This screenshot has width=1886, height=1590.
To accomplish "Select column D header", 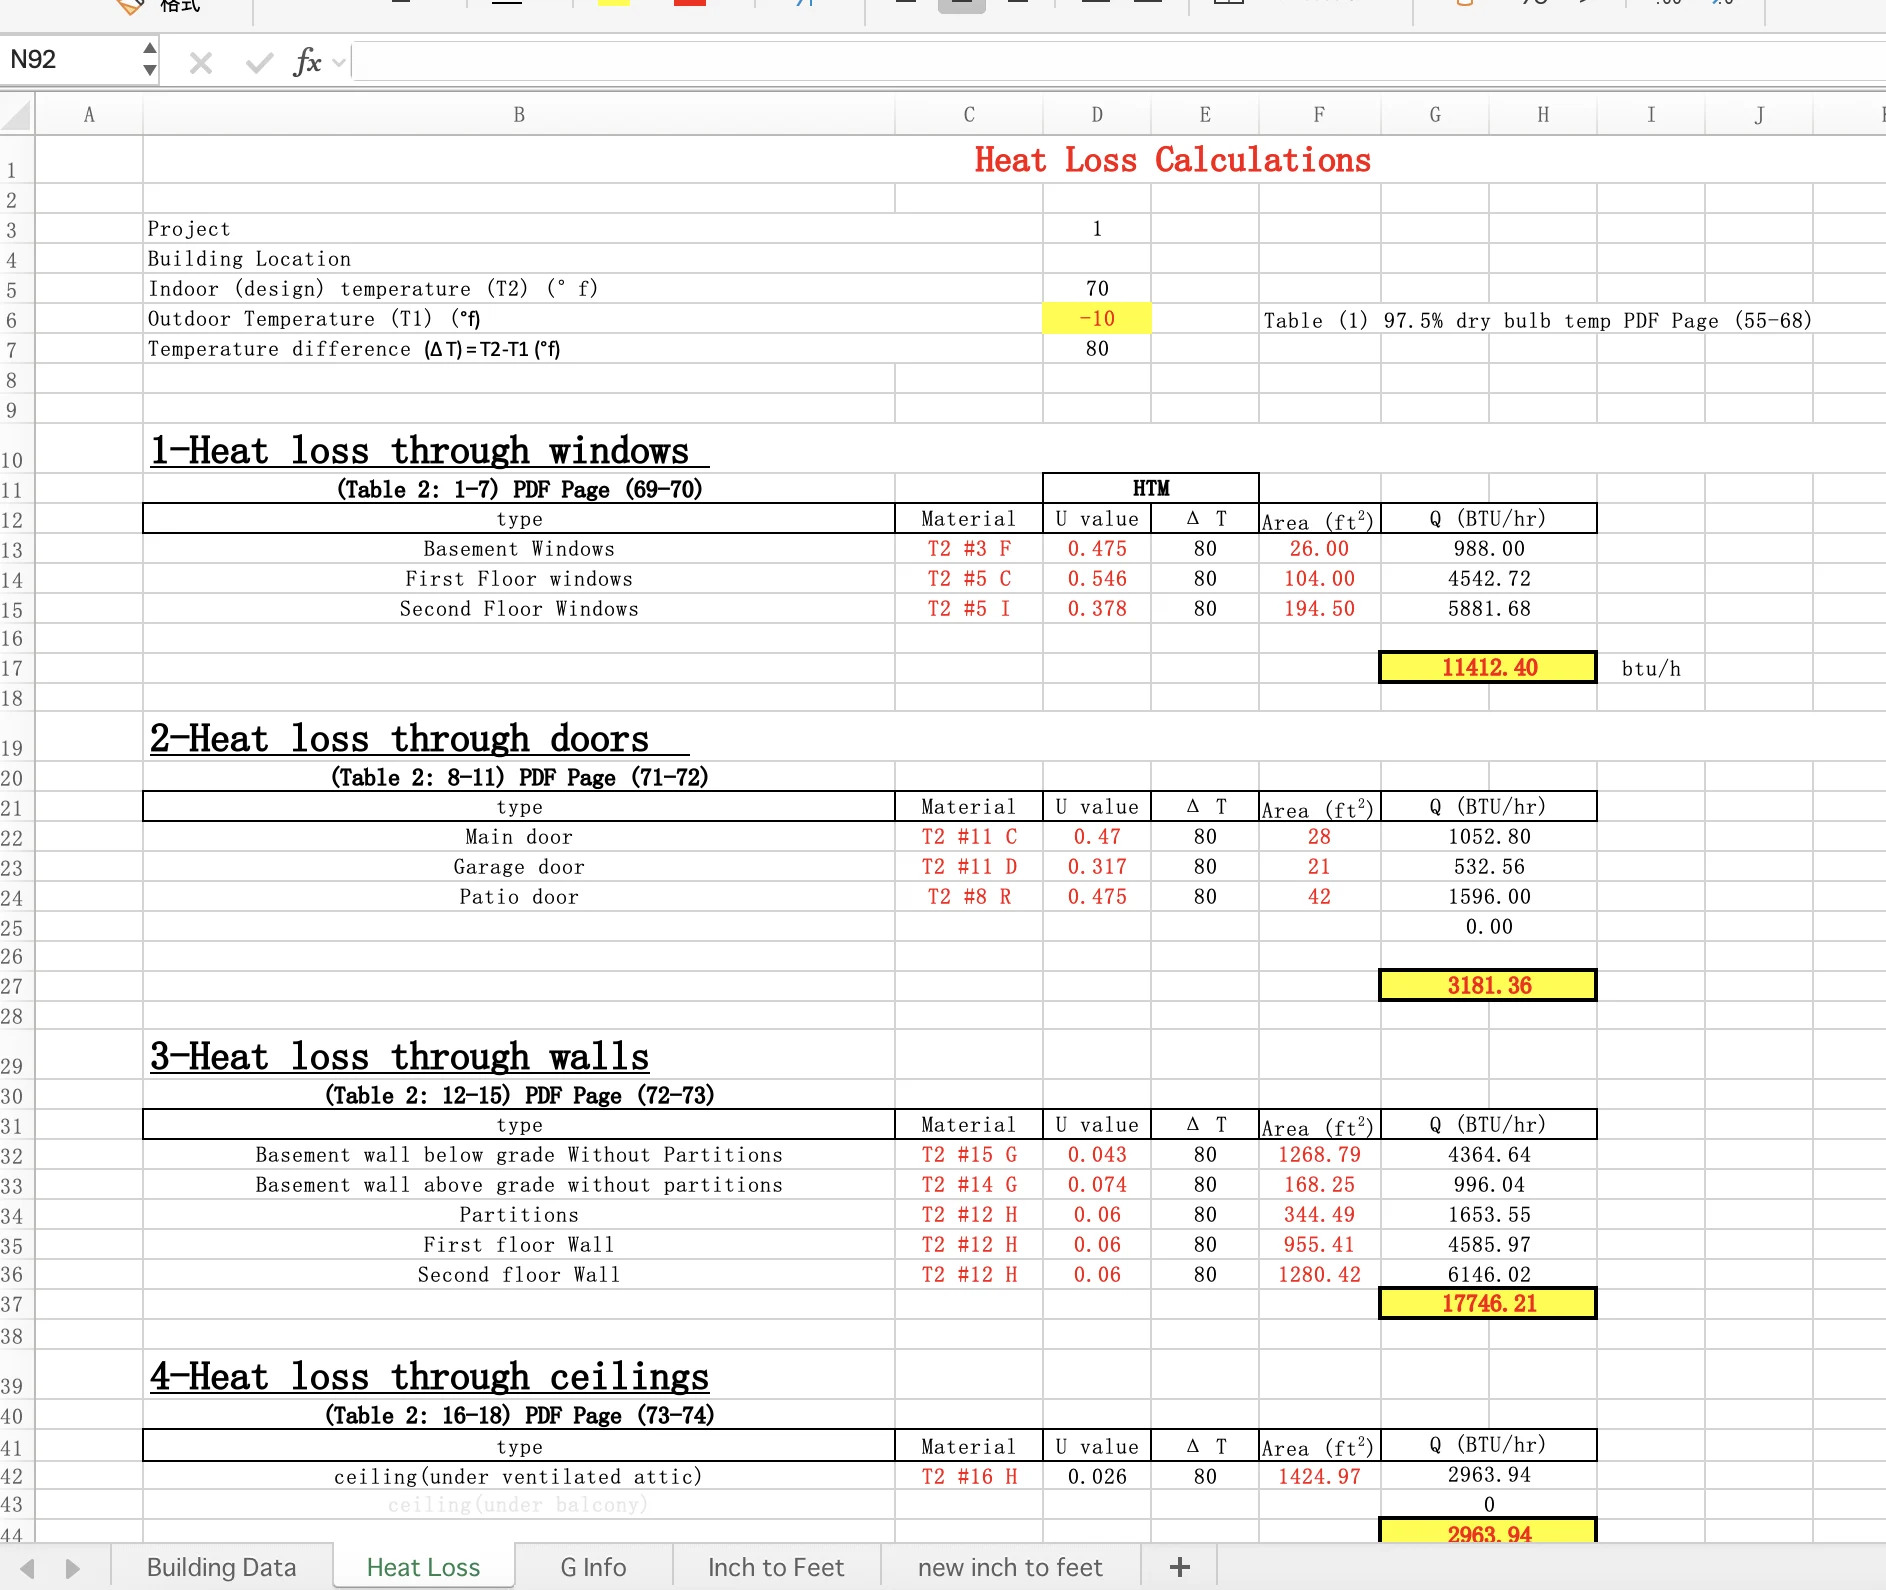I will click(1097, 115).
